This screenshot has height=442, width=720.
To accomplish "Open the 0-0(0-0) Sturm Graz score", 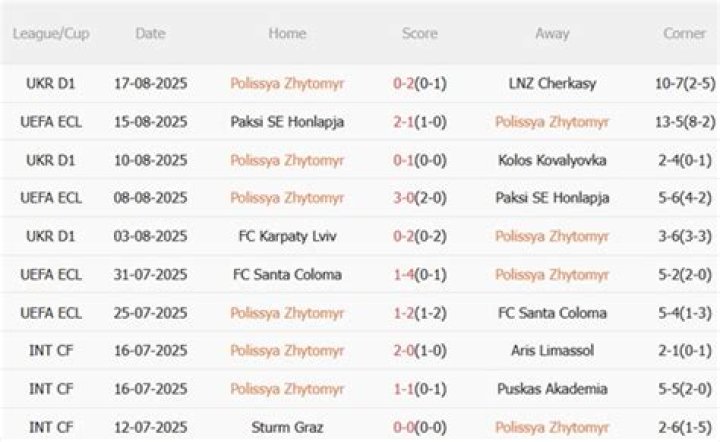I will 420,426.
